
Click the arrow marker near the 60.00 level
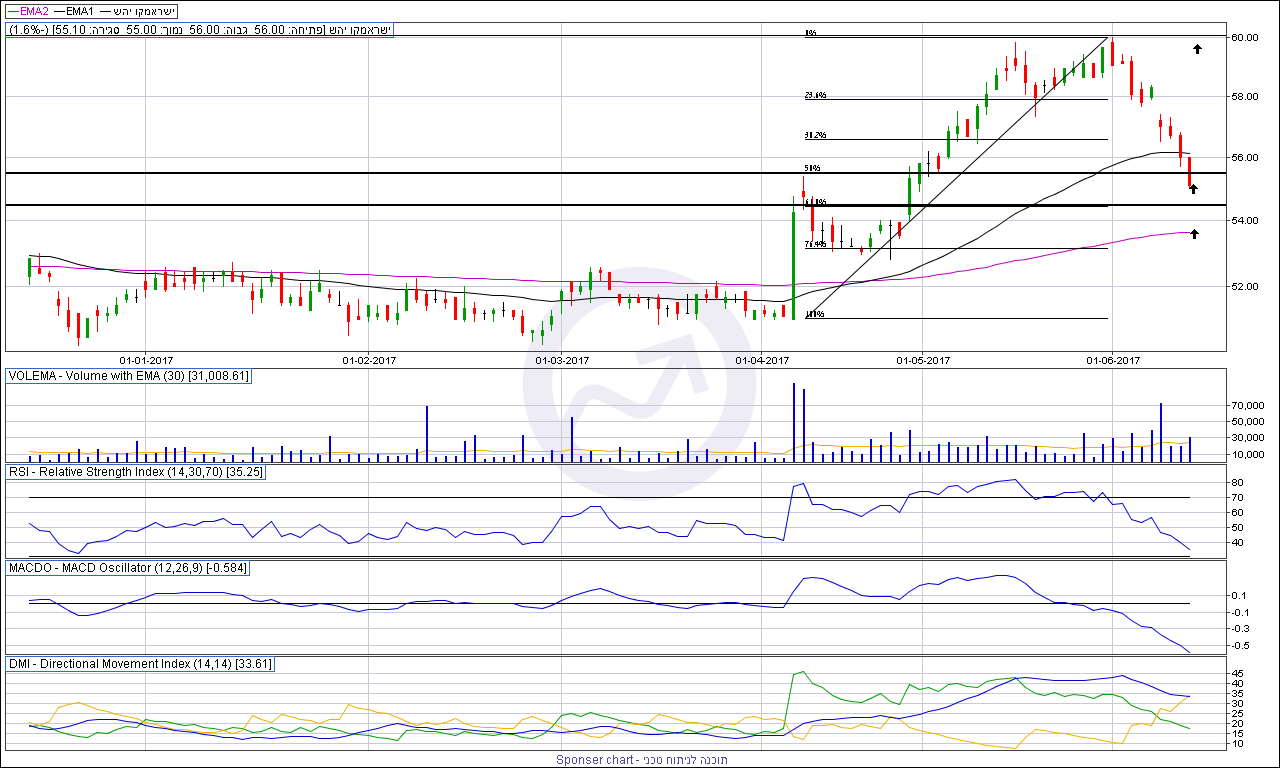pos(1196,48)
